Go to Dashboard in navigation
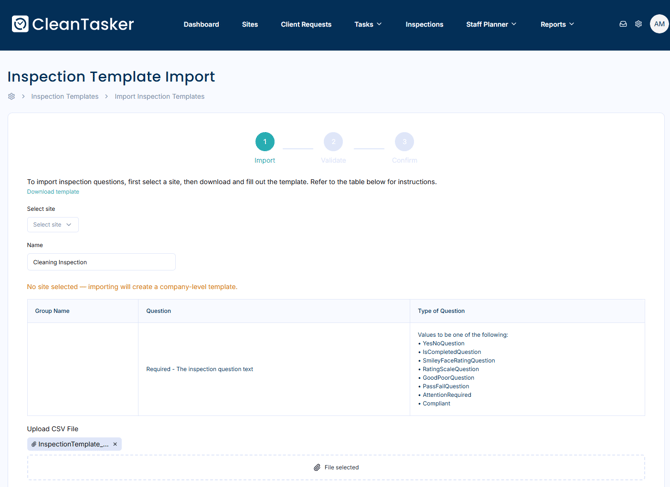The width and height of the screenshot is (670, 487). tap(201, 24)
